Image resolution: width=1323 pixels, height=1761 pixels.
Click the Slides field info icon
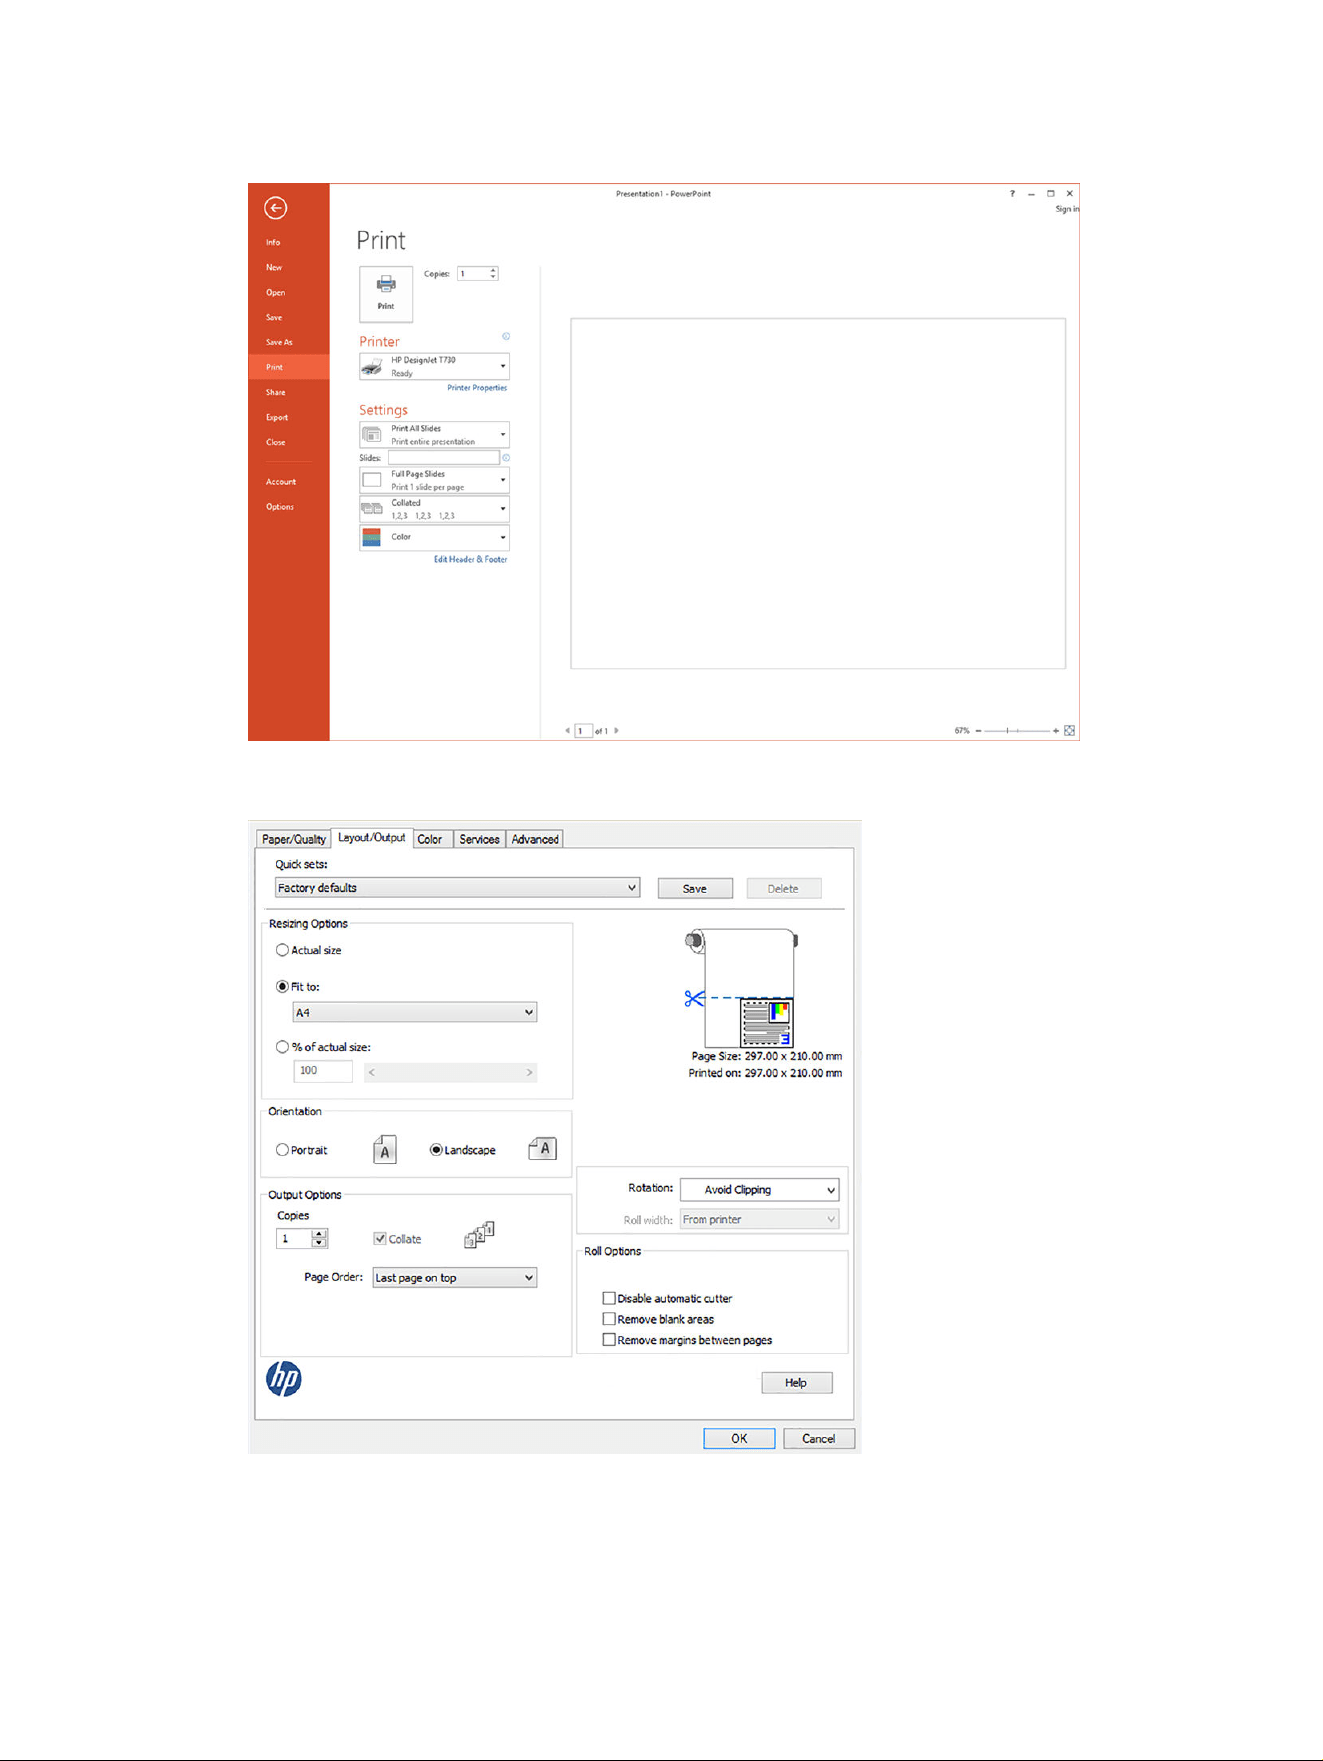(x=506, y=458)
